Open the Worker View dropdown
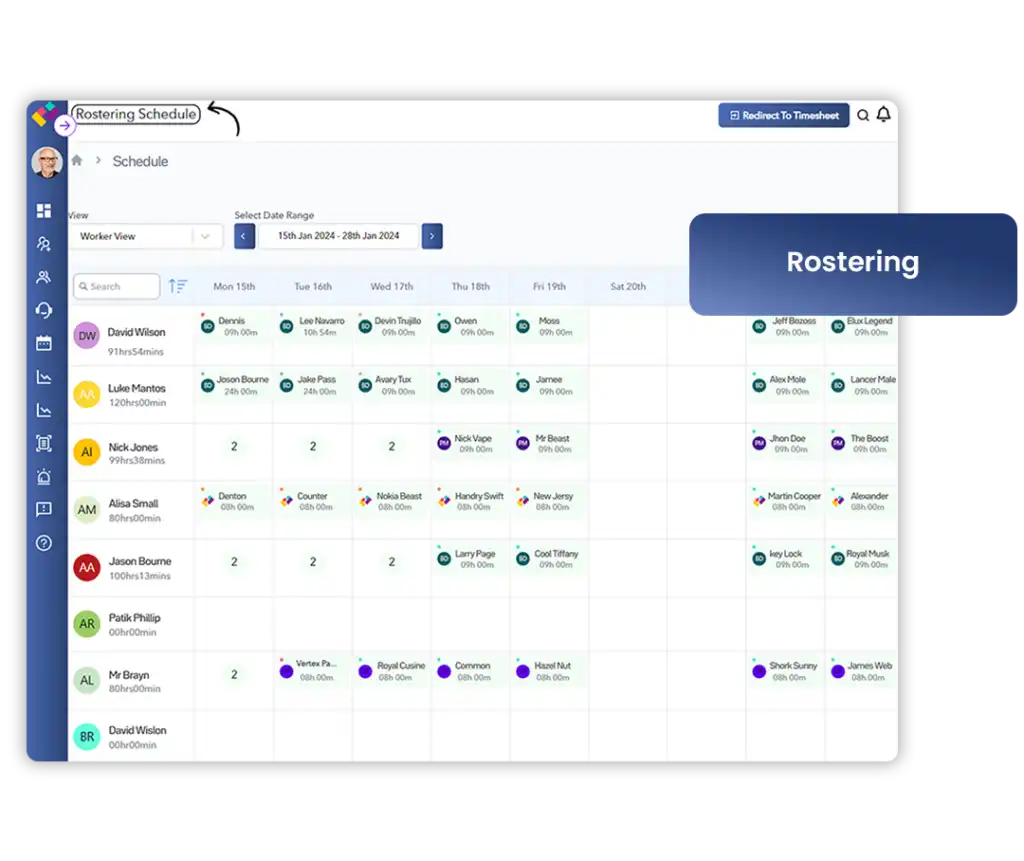This screenshot has height=861, width=1024. point(147,237)
